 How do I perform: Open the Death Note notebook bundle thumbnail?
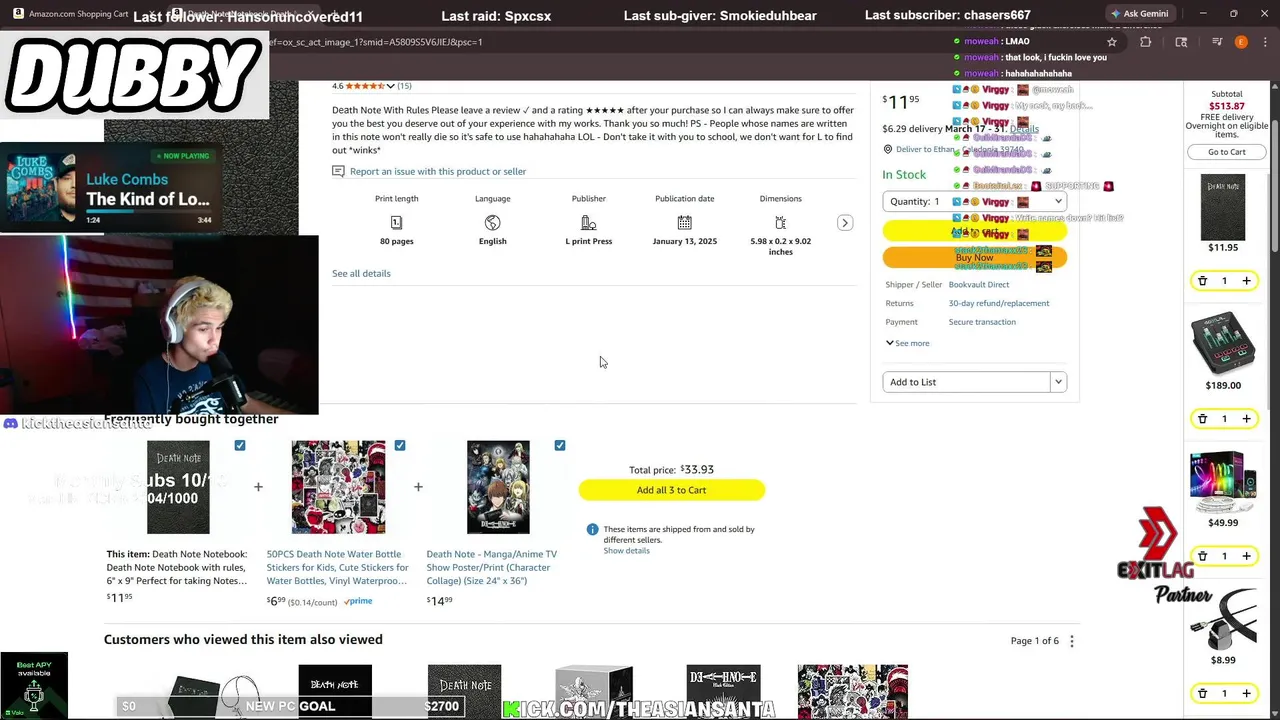click(x=178, y=487)
